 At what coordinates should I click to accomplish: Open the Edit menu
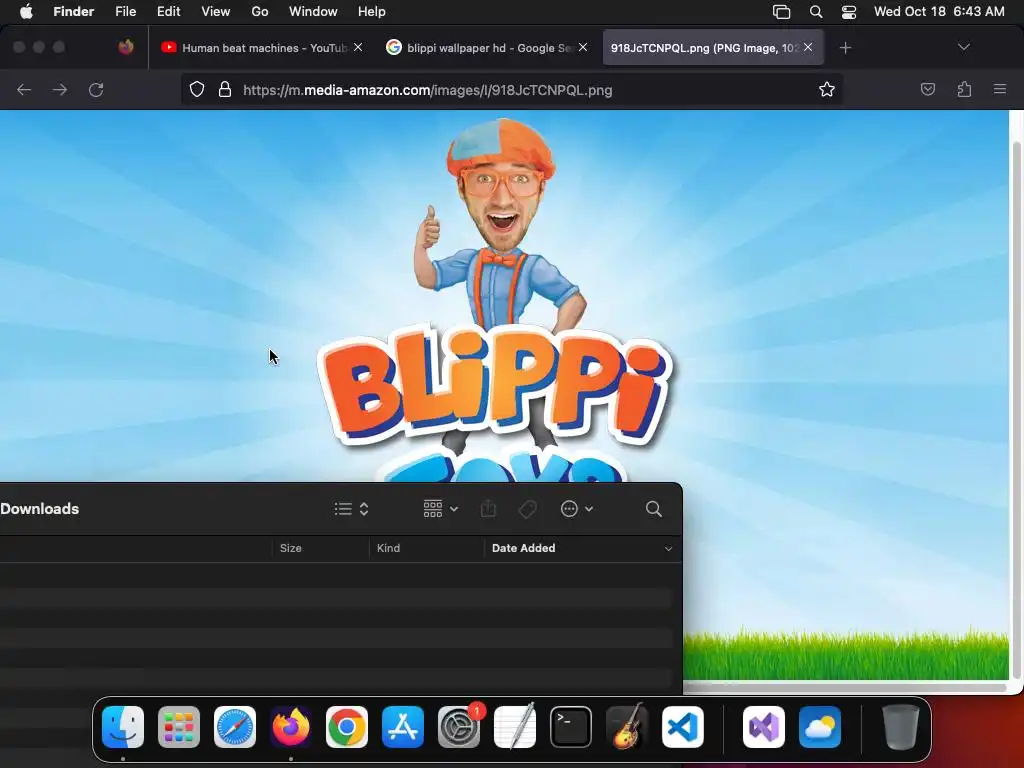pyautogui.click(x=168, y=12)
